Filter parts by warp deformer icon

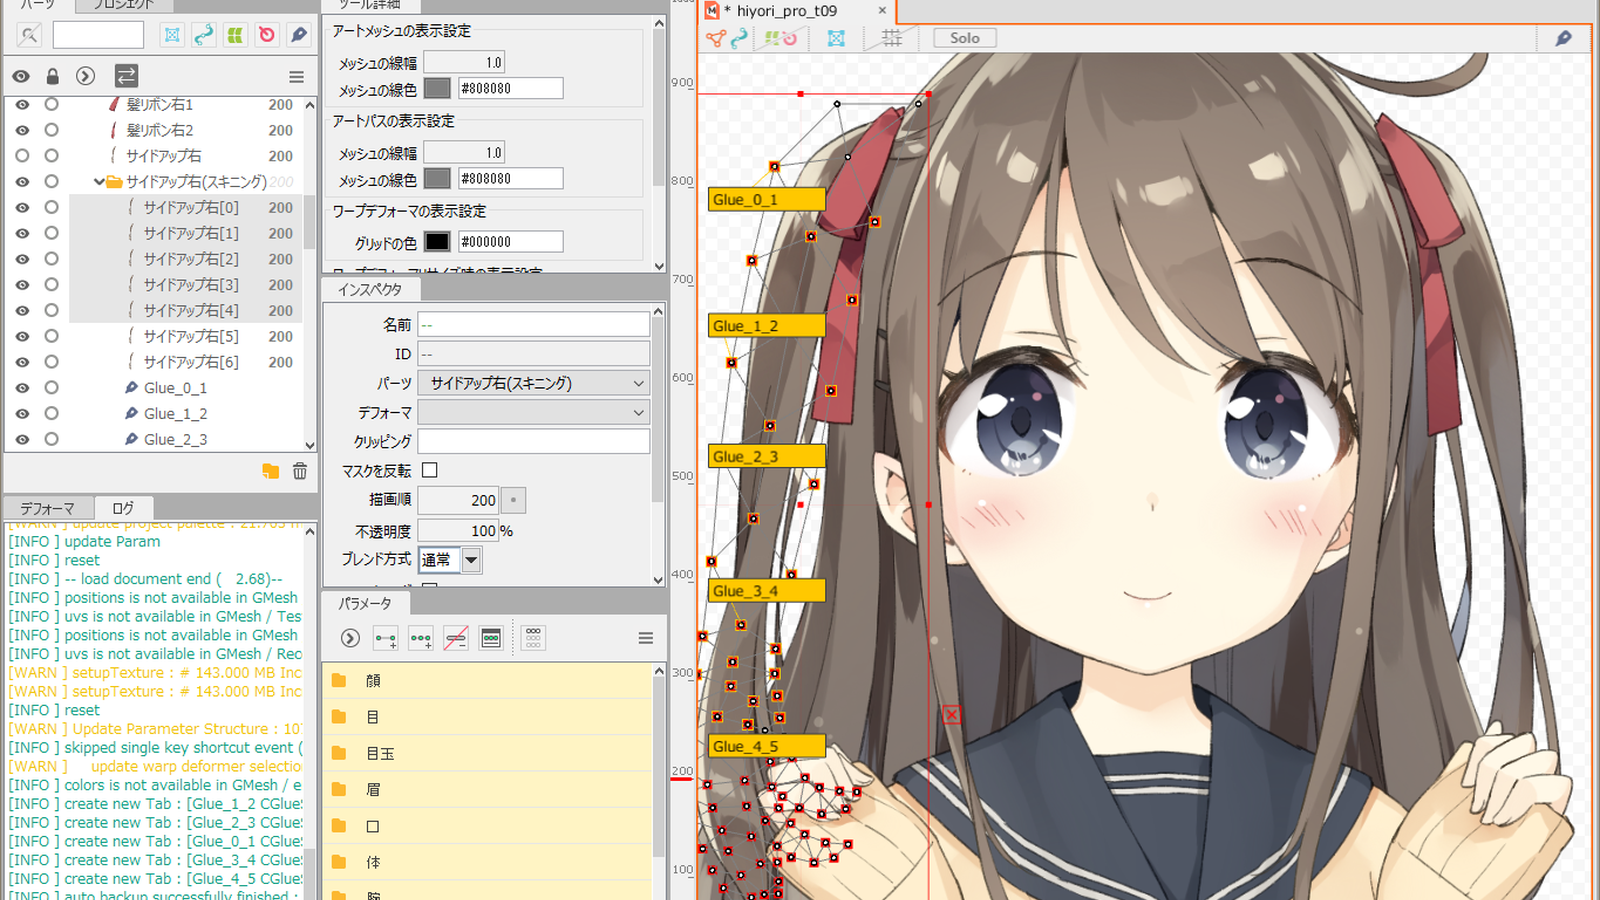pyautogui.click(x=235, y=35)
